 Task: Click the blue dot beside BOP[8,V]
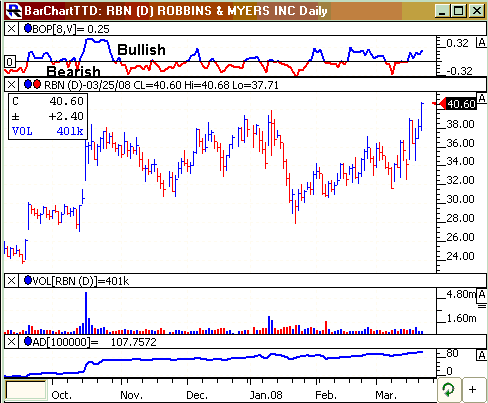pos(28,29)
